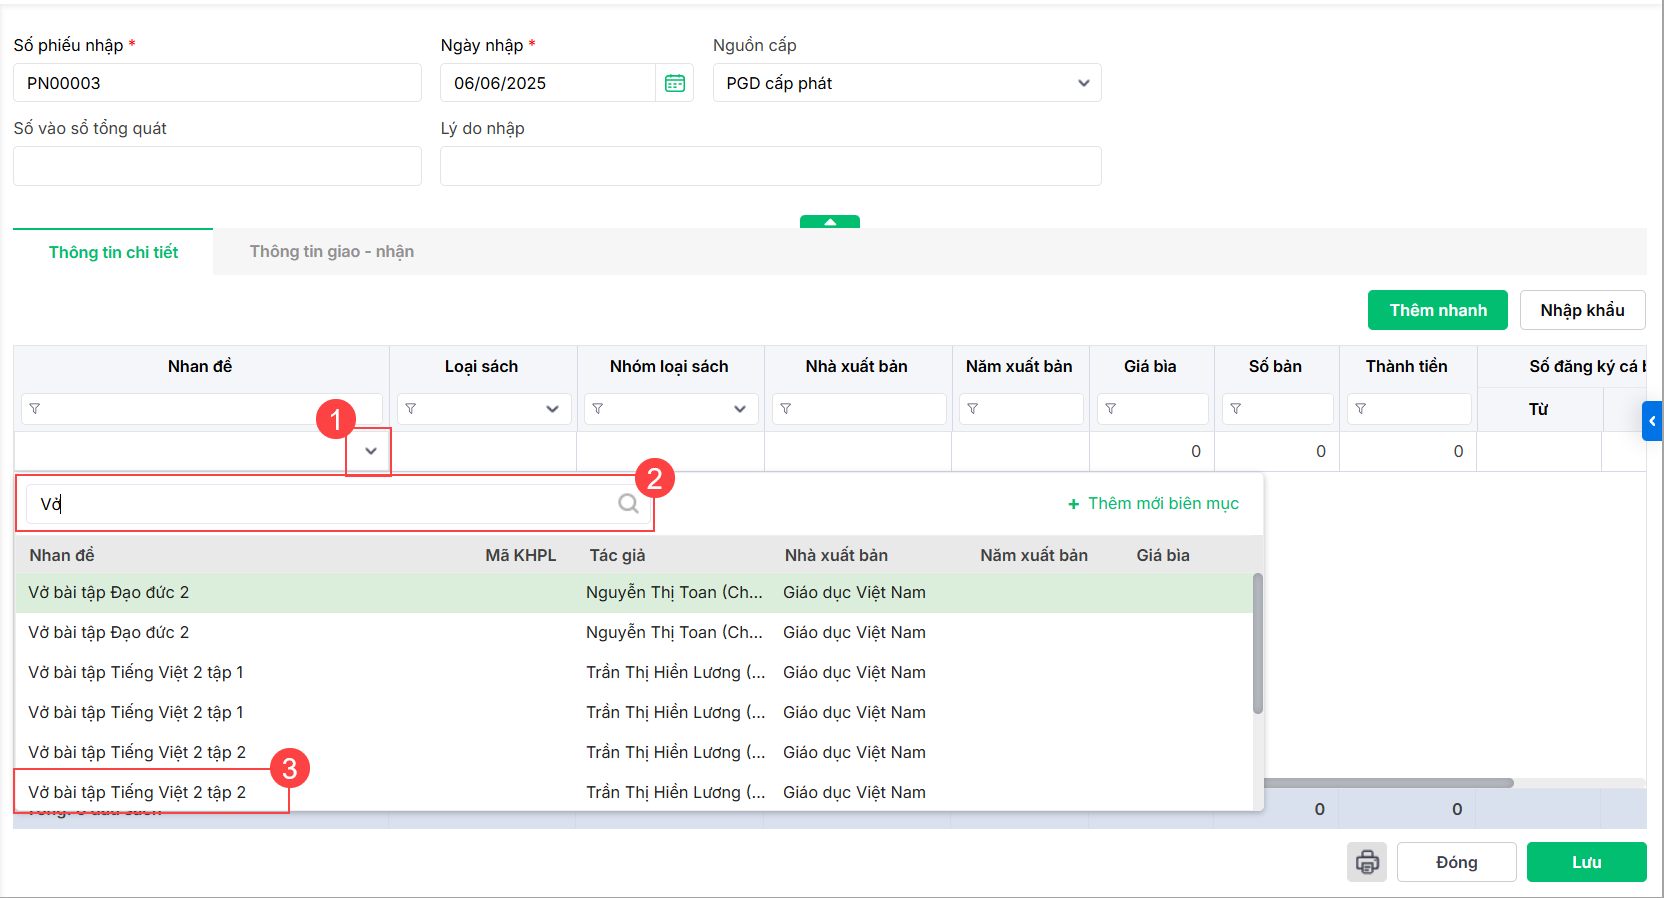Switch to Thông tin chi tiết tab
This screenshot has height=898, width=1664.
point(113,252)
